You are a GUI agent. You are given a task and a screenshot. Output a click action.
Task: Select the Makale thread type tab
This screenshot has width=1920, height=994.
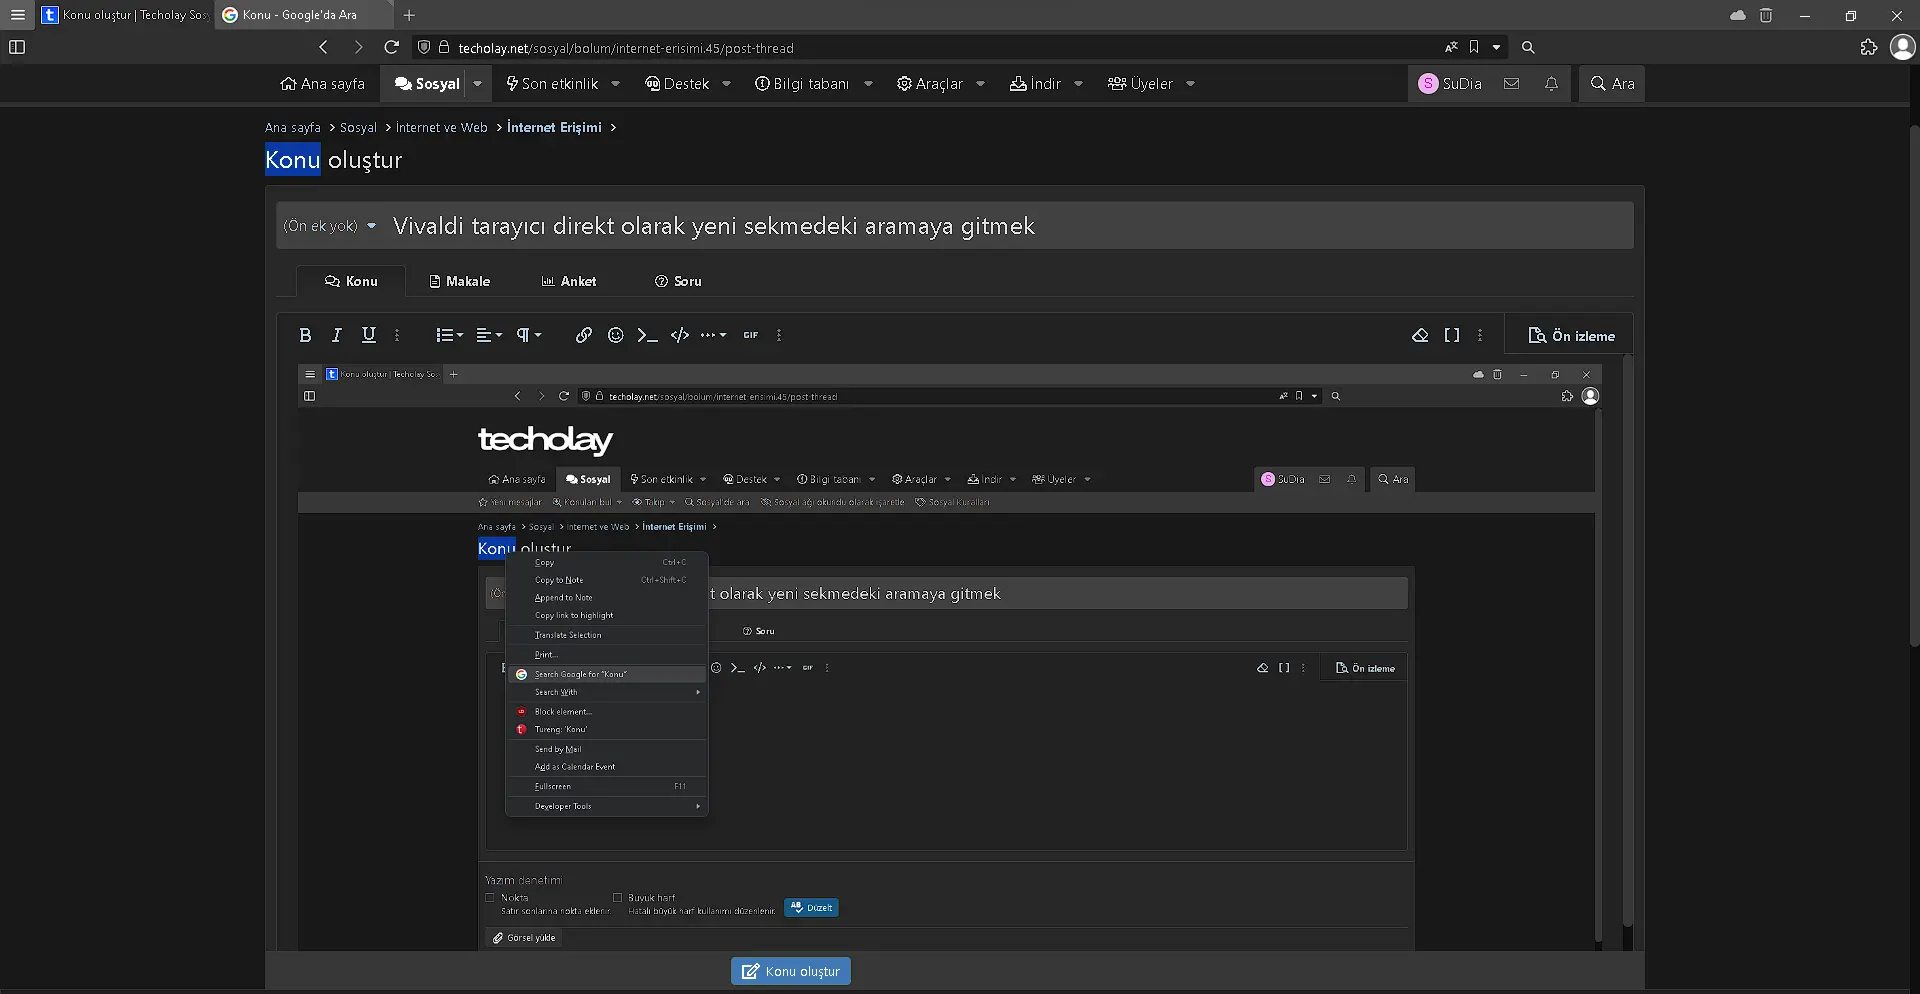[x=459, y=281]
